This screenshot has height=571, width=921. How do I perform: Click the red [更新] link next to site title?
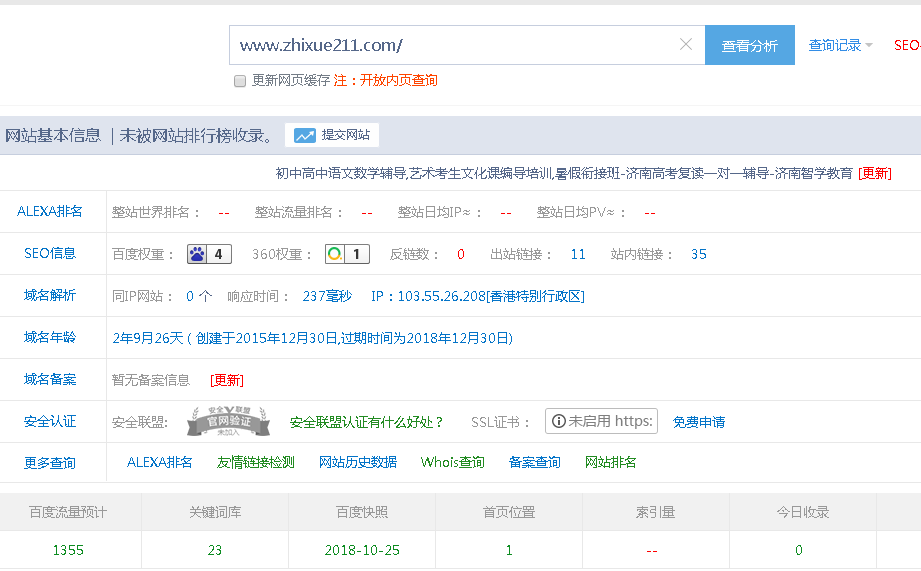pos(875,173)
